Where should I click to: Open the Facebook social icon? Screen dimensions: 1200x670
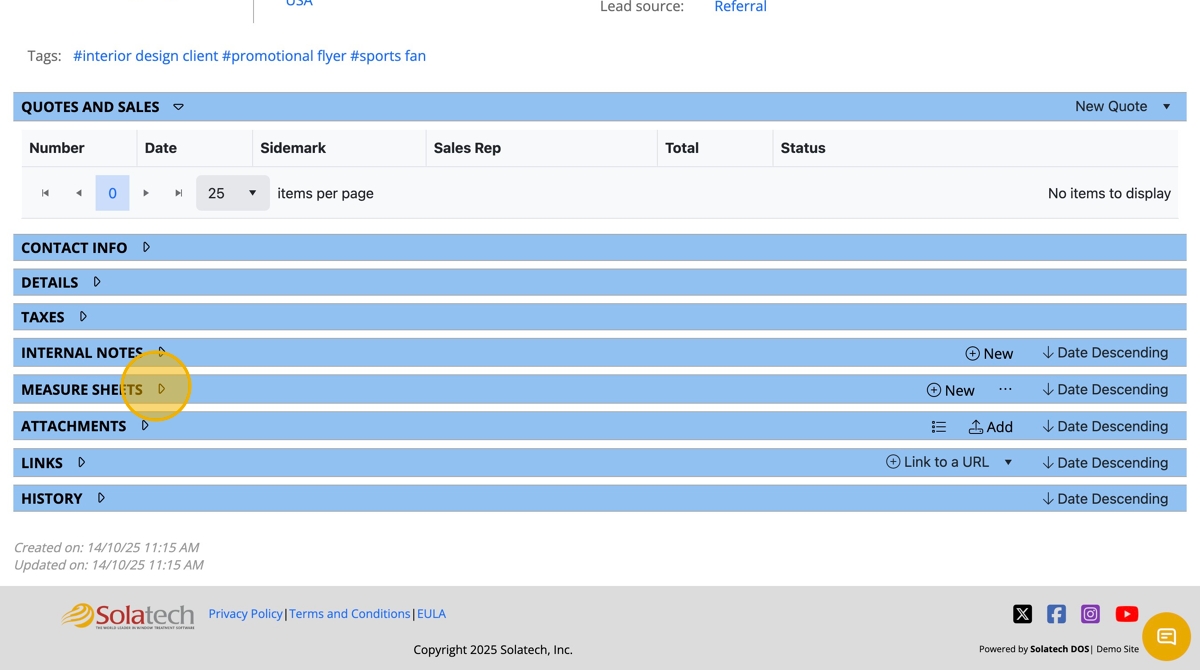tap(1056, 614)
